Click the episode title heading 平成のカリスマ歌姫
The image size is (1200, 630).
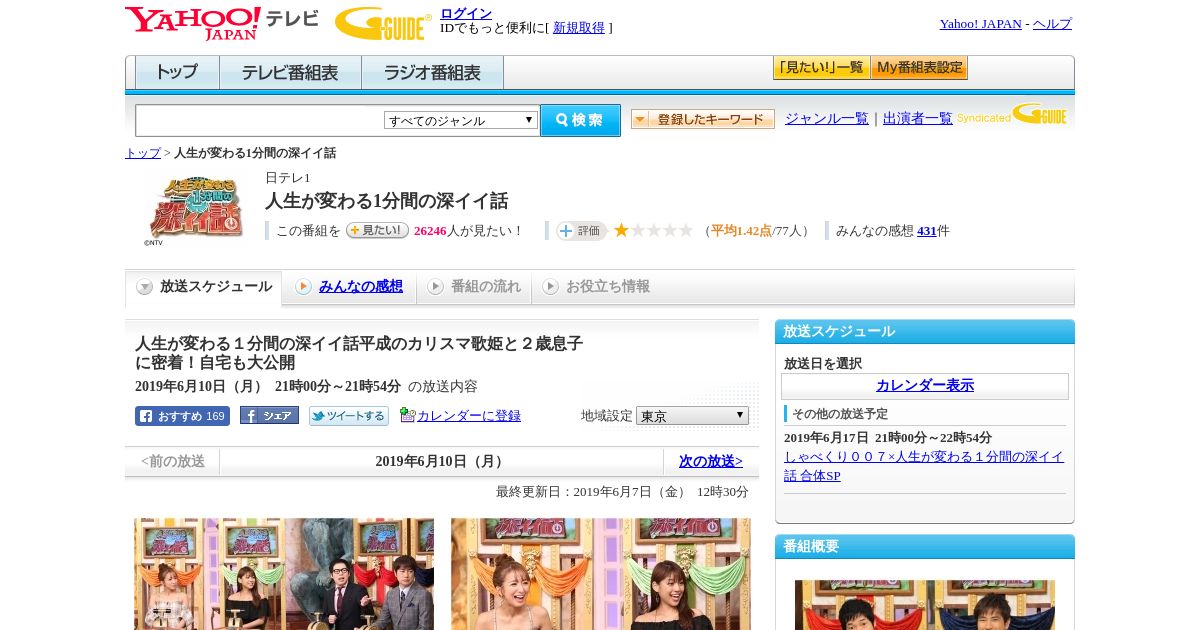359,353
